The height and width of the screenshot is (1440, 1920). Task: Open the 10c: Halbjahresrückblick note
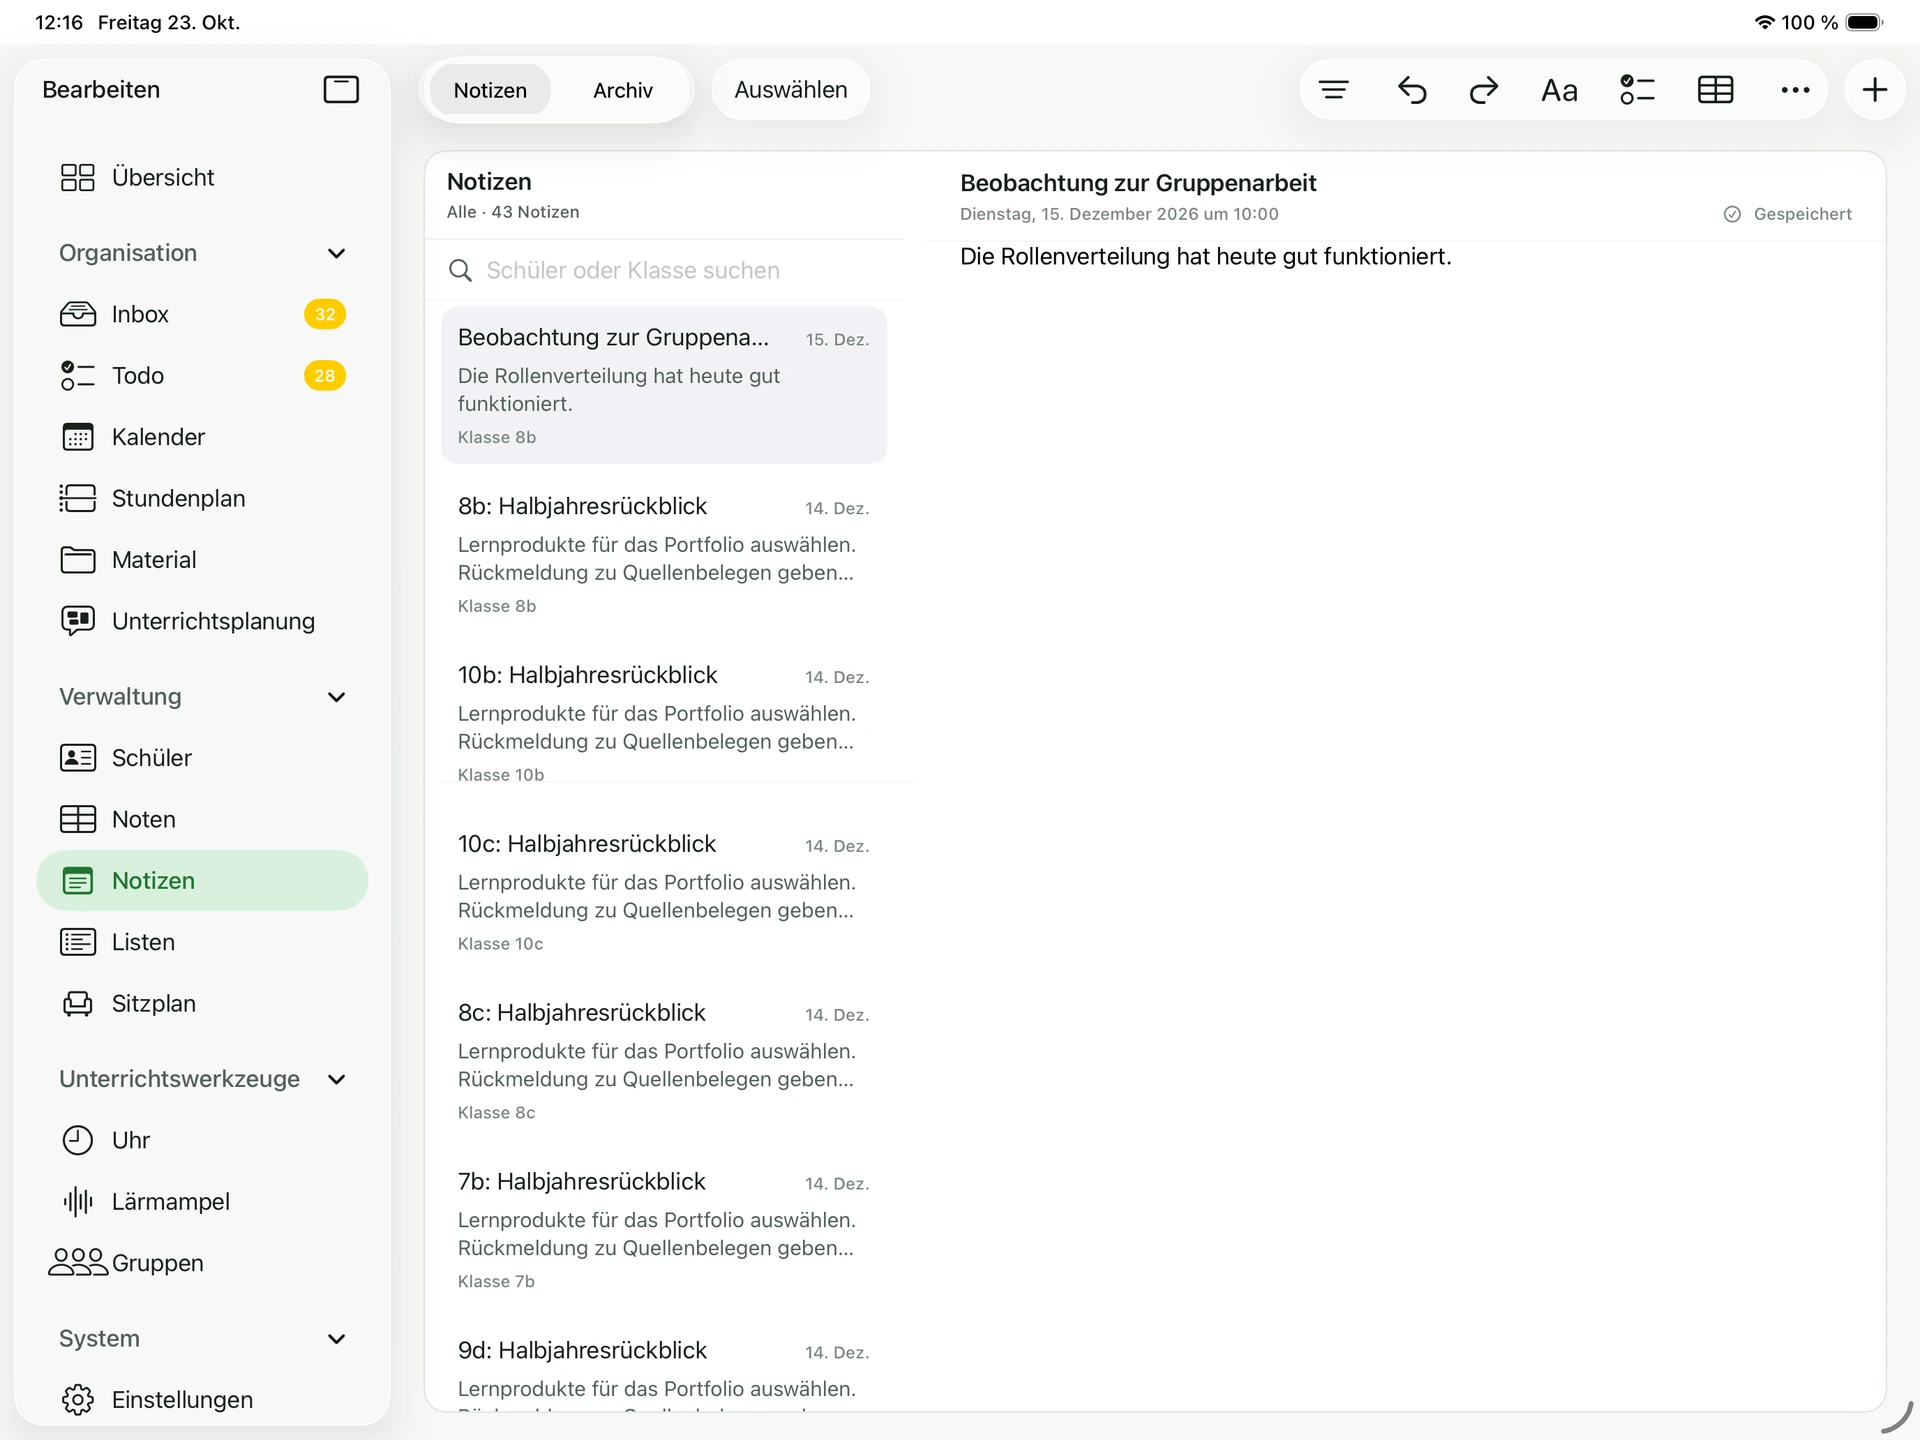tap(664, 892)
